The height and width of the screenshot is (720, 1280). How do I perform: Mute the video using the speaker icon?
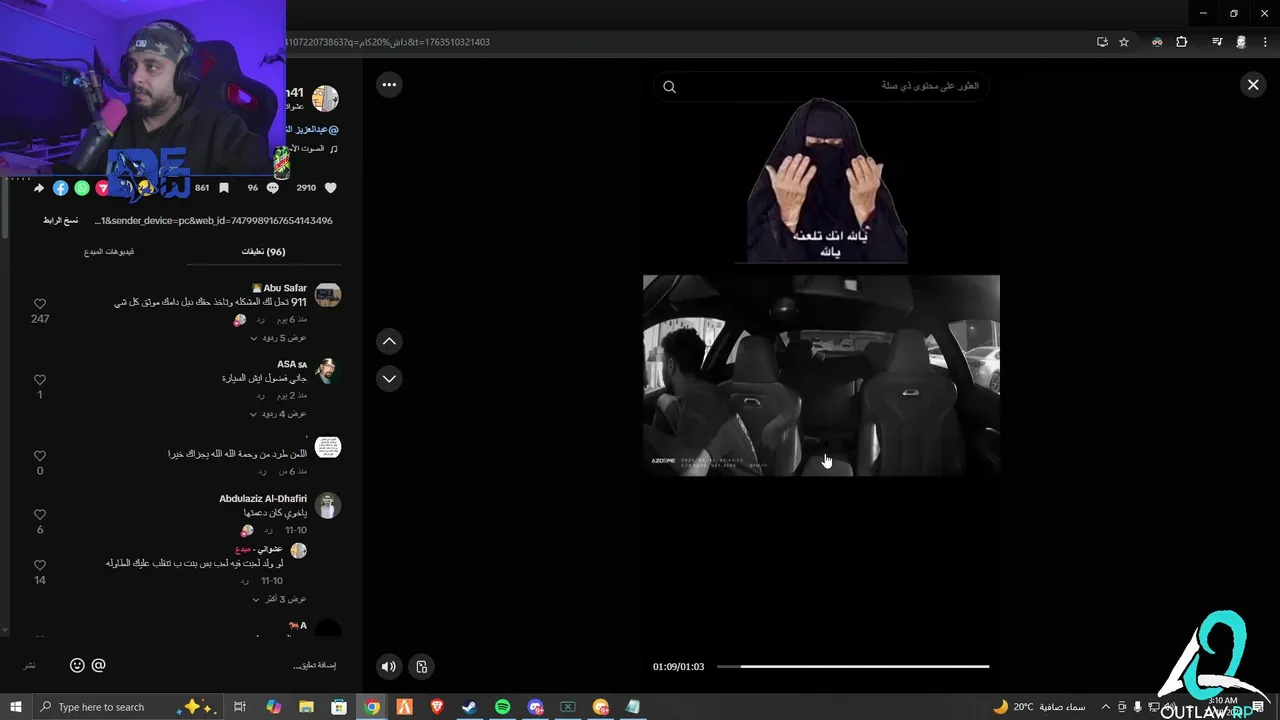(389, 666)
